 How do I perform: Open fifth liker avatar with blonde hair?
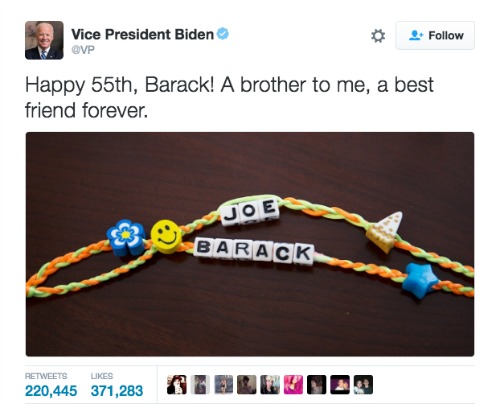pyautogui.click(x=270, y=385)
